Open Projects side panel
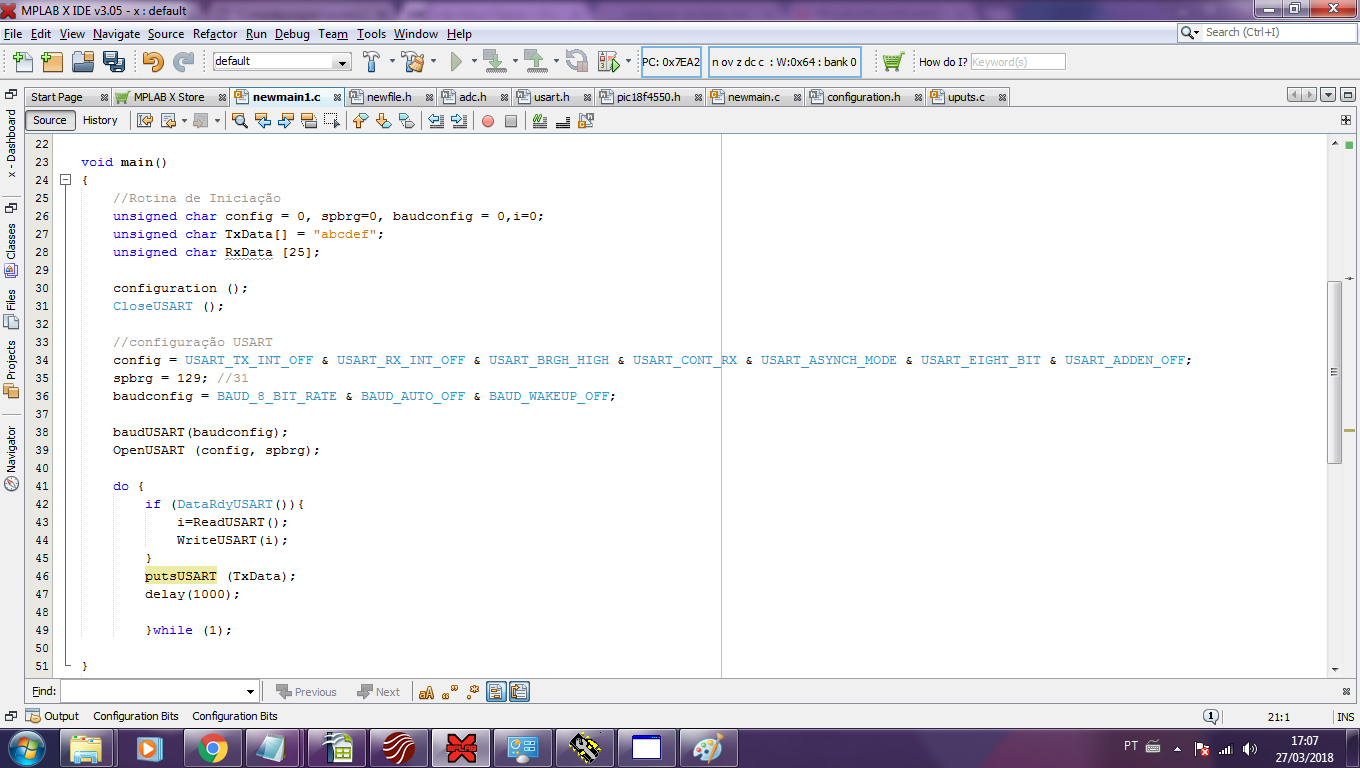Viewport: 1360px width, 768px height. (11, 369)
